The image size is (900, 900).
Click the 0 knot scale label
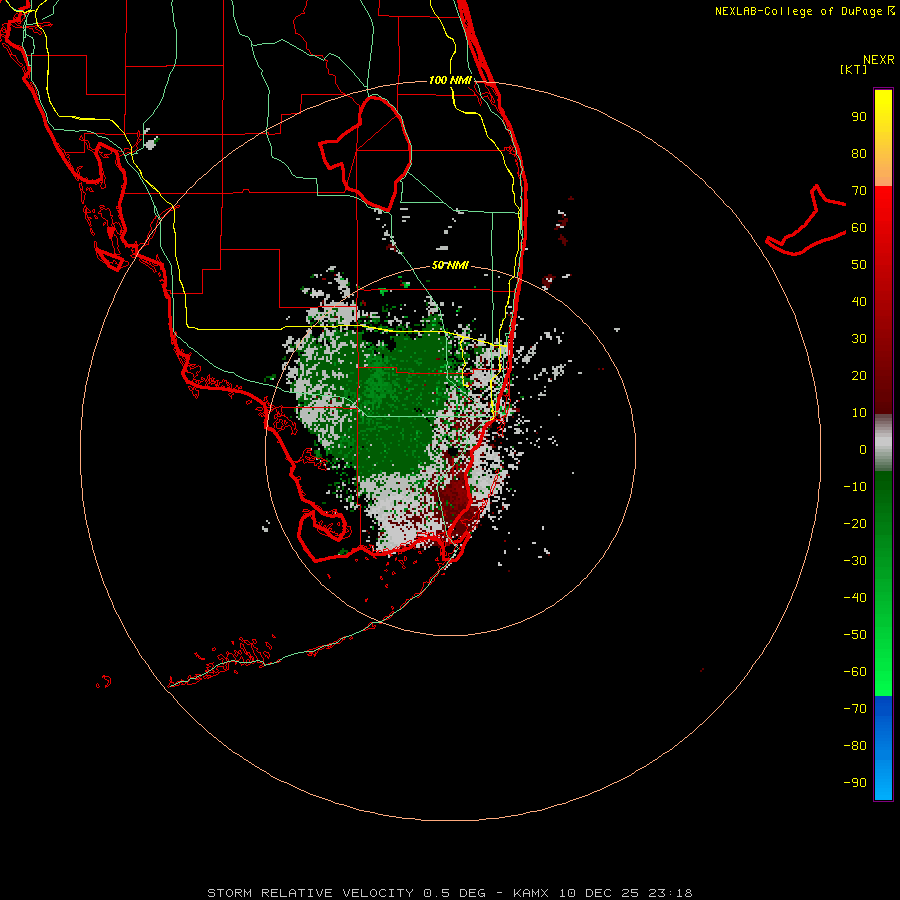coord(863,449)
